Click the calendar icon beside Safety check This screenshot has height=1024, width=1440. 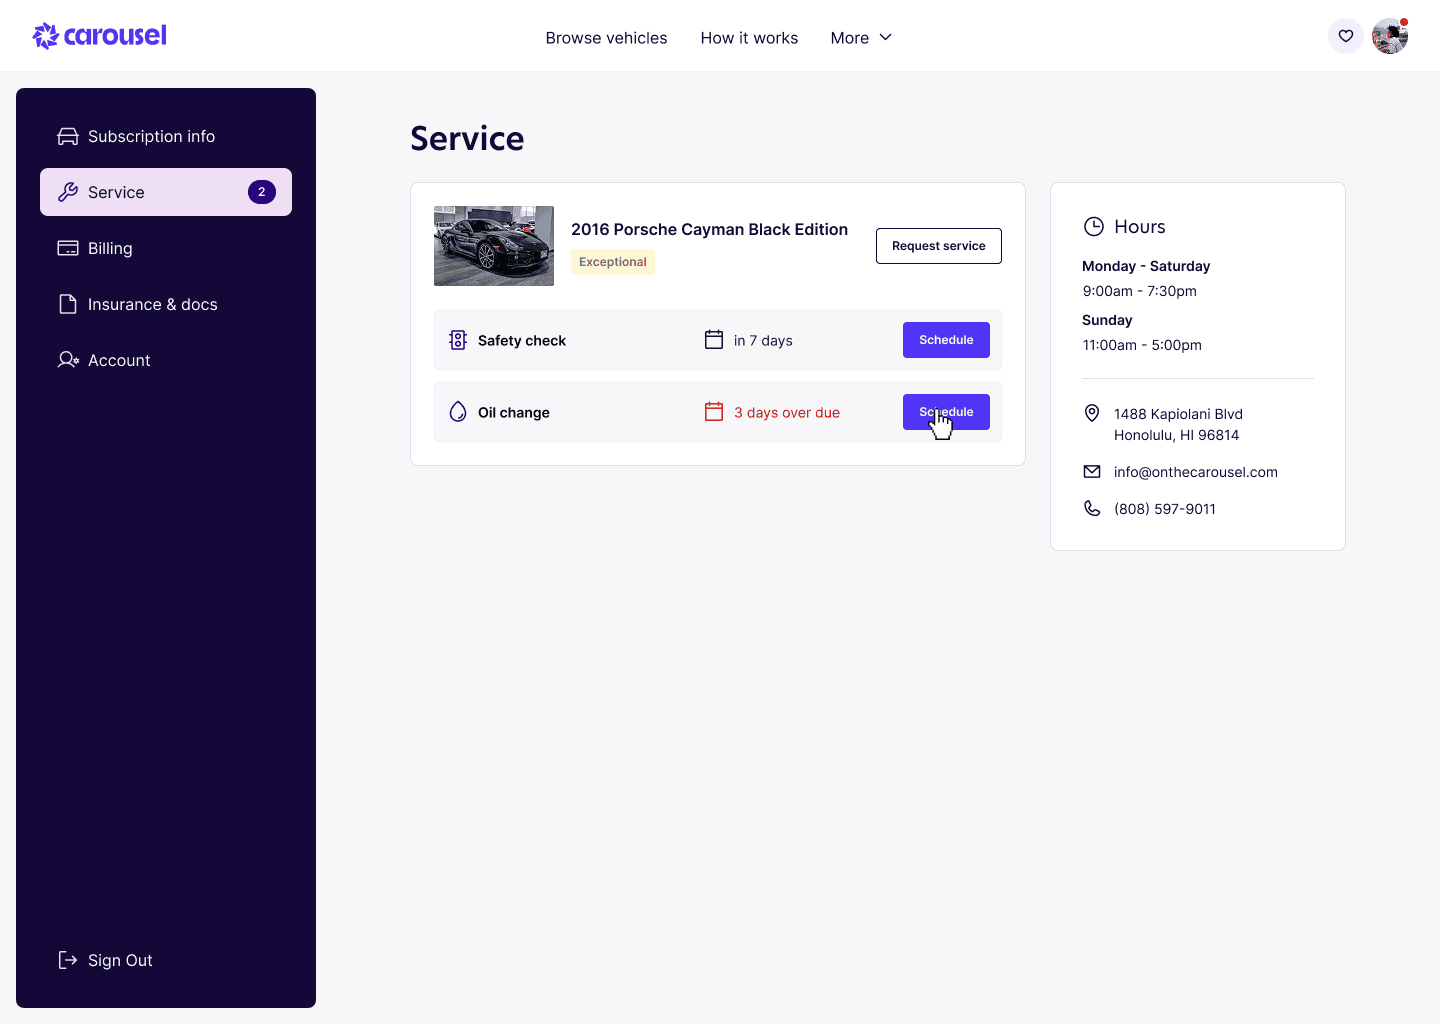[x=713, y=340]
